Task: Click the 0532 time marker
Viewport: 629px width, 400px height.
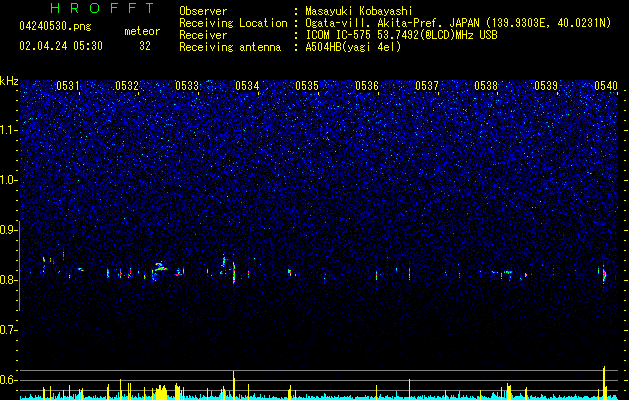Action: tap(127, 86)
